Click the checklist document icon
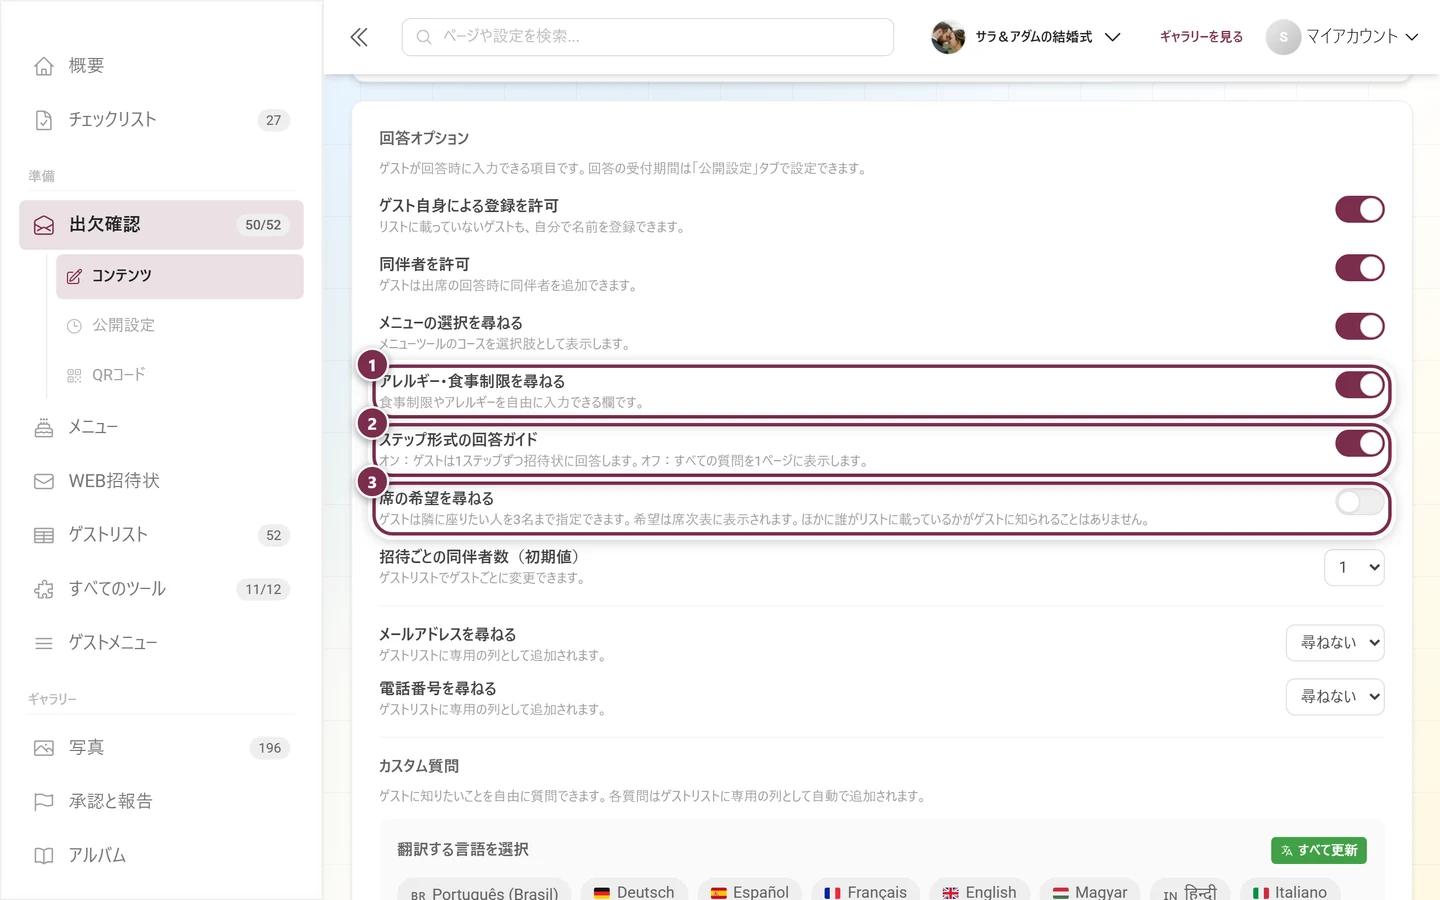 44,120
